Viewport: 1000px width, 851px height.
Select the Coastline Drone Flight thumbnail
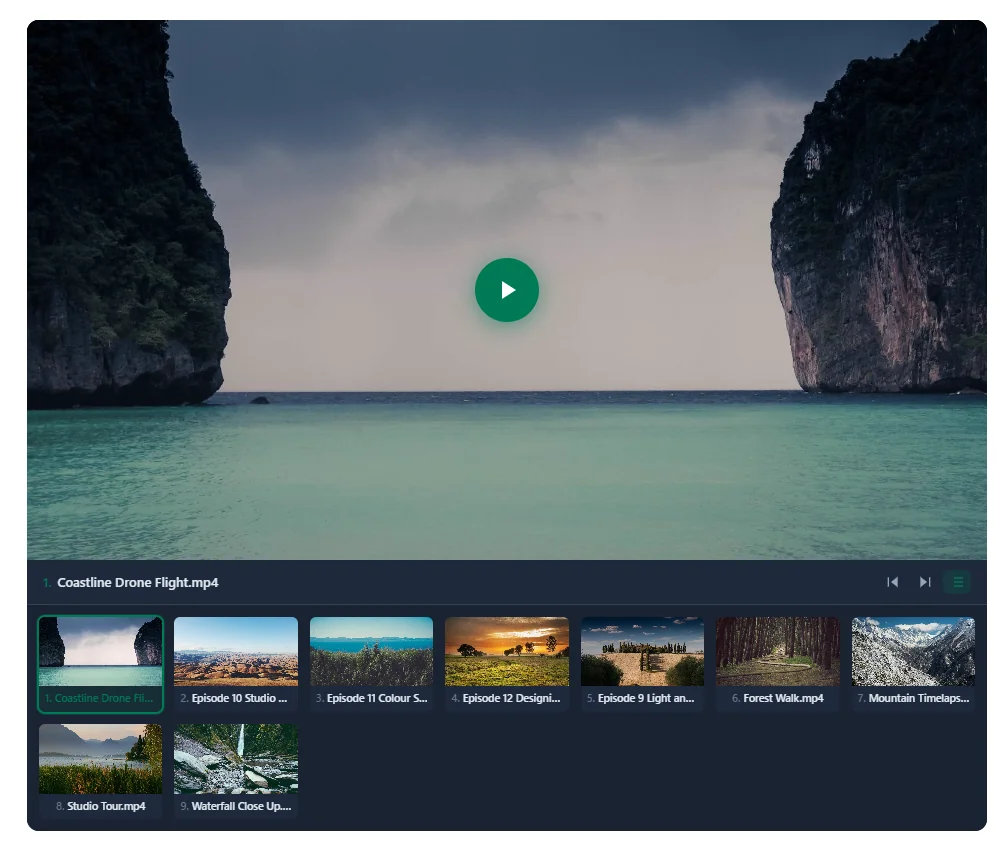(101, 663)
